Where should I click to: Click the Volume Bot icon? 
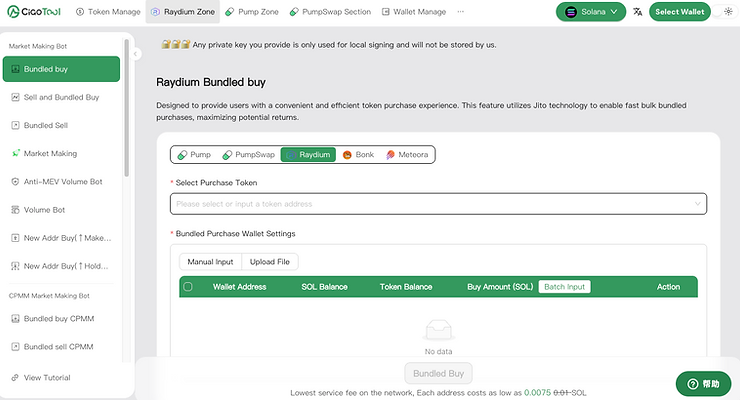pyautogui.click(x=15, y=210)
